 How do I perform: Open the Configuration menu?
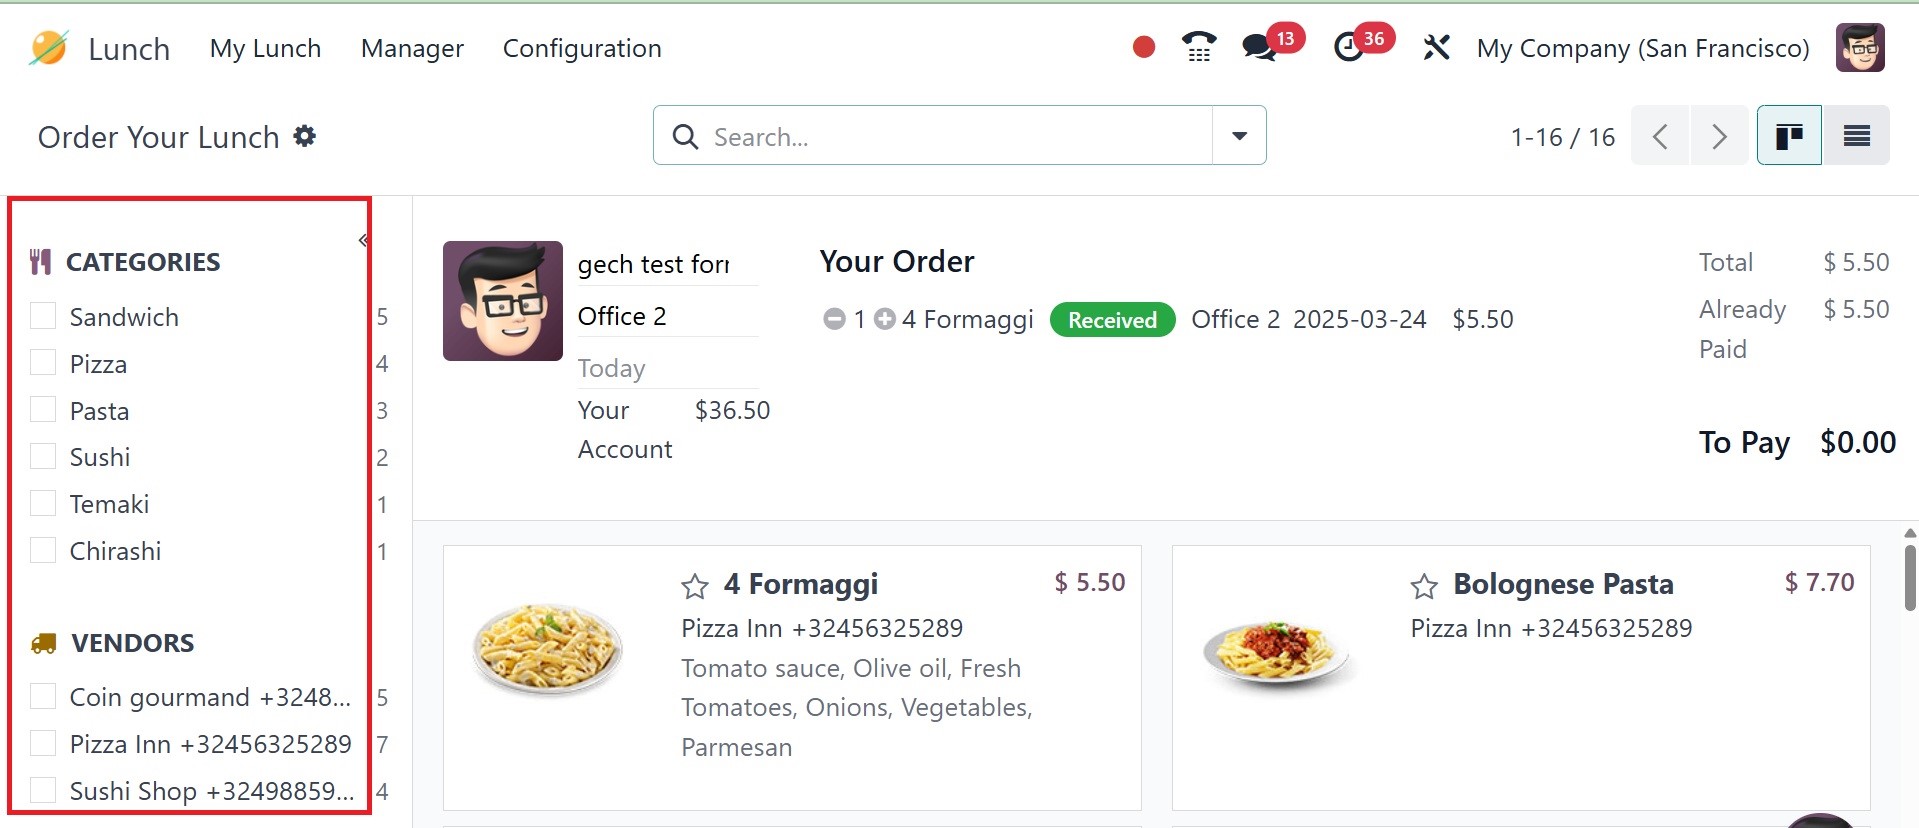582,48
